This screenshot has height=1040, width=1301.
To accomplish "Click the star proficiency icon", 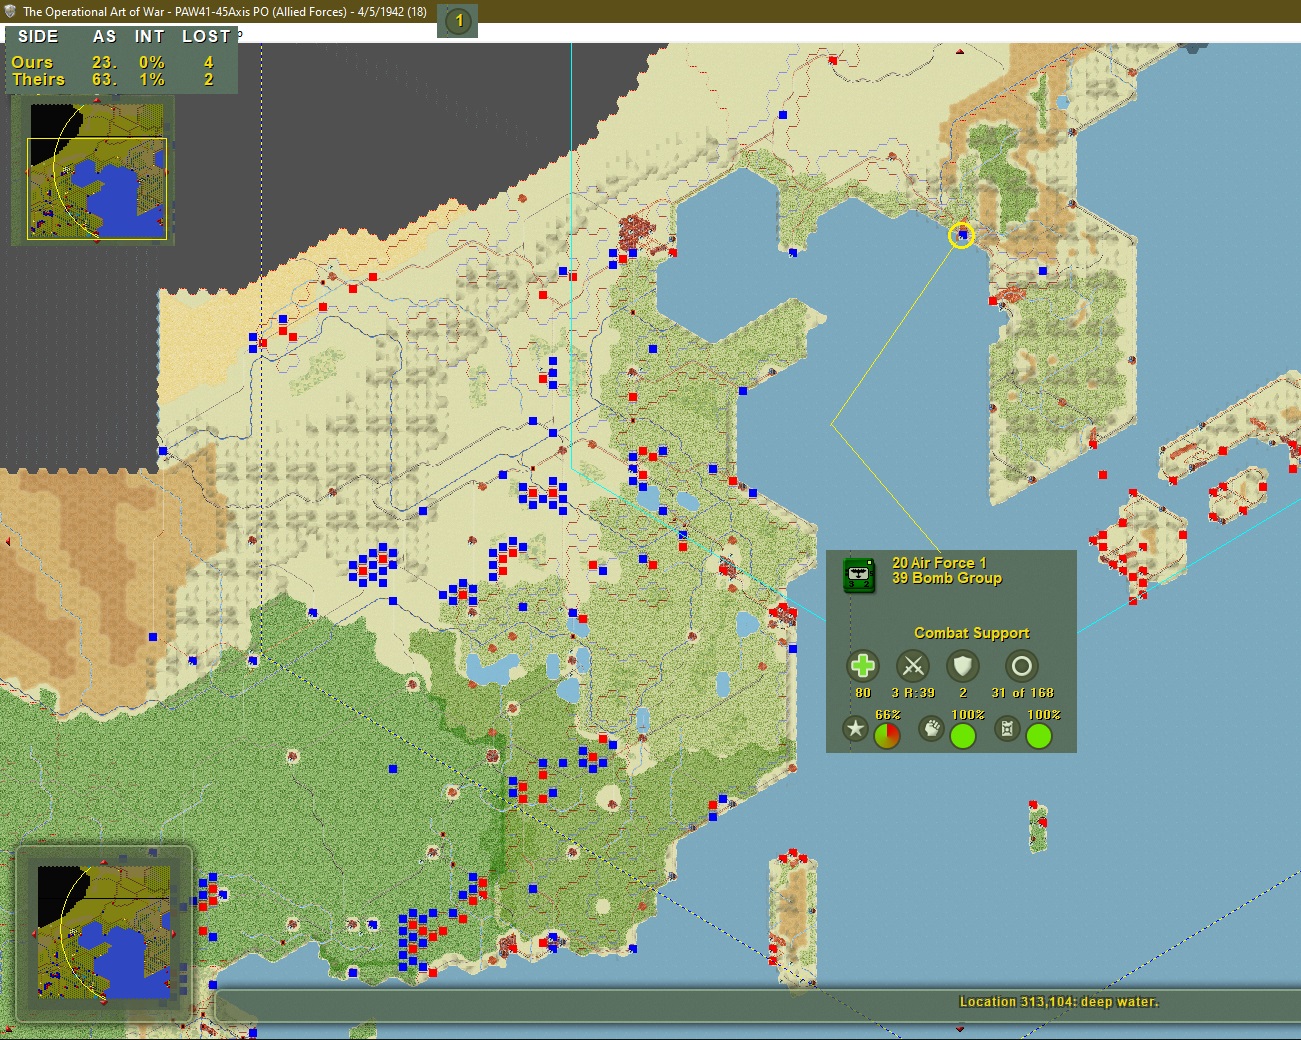I will coord(855,729).
